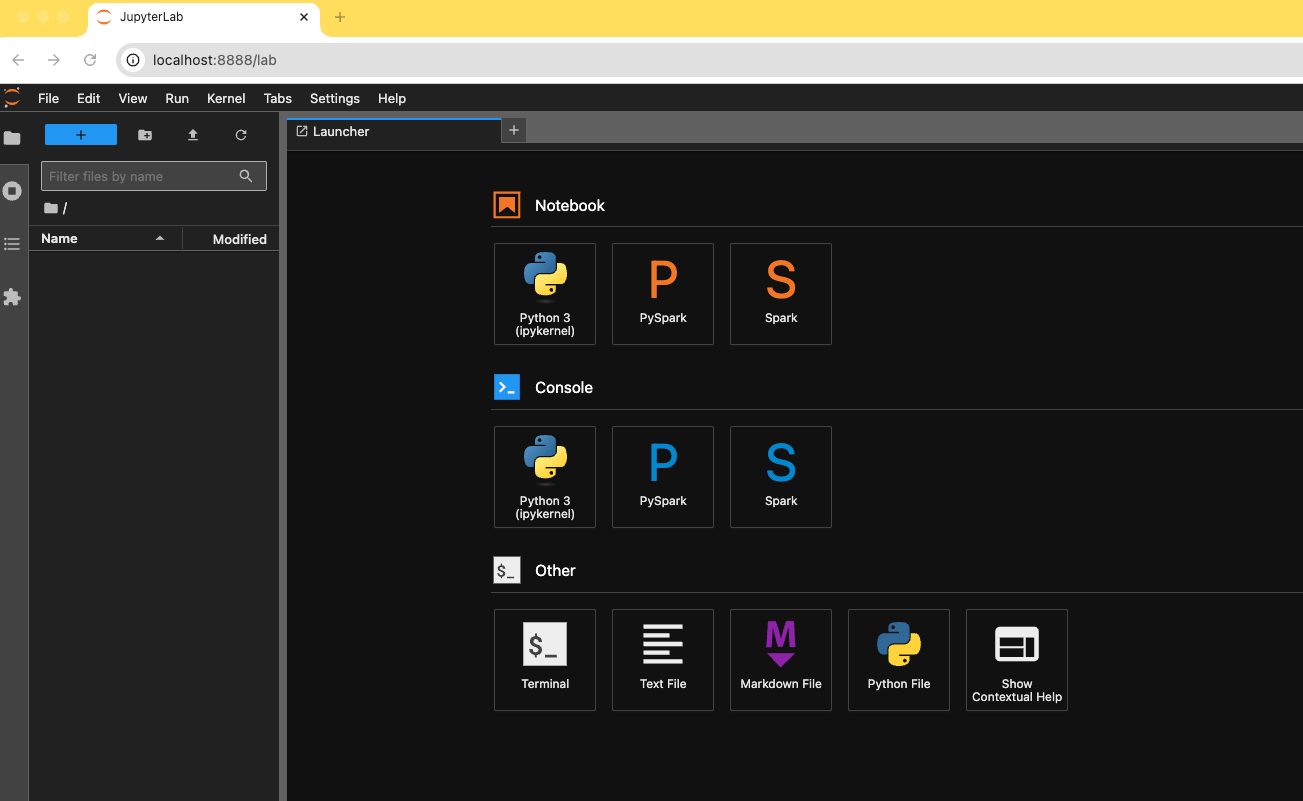Open a Python 3 (ipykernel) console
The width and height of the screenshot is (1303, 801).
click(x=545, y=477)
